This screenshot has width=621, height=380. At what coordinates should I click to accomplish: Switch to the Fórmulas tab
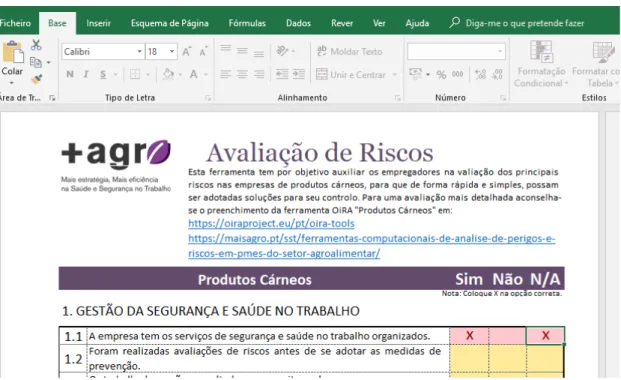coord(247,23)
